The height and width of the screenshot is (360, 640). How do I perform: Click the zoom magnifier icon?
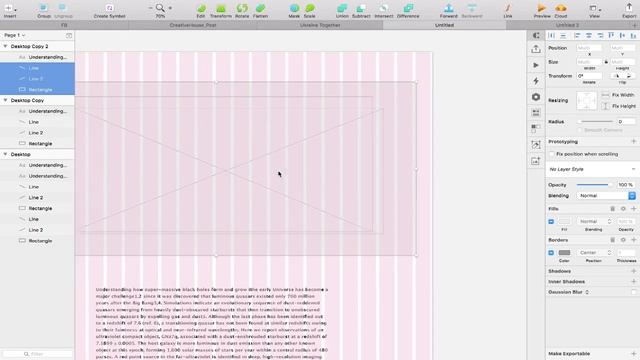click(x=160, y=8)
